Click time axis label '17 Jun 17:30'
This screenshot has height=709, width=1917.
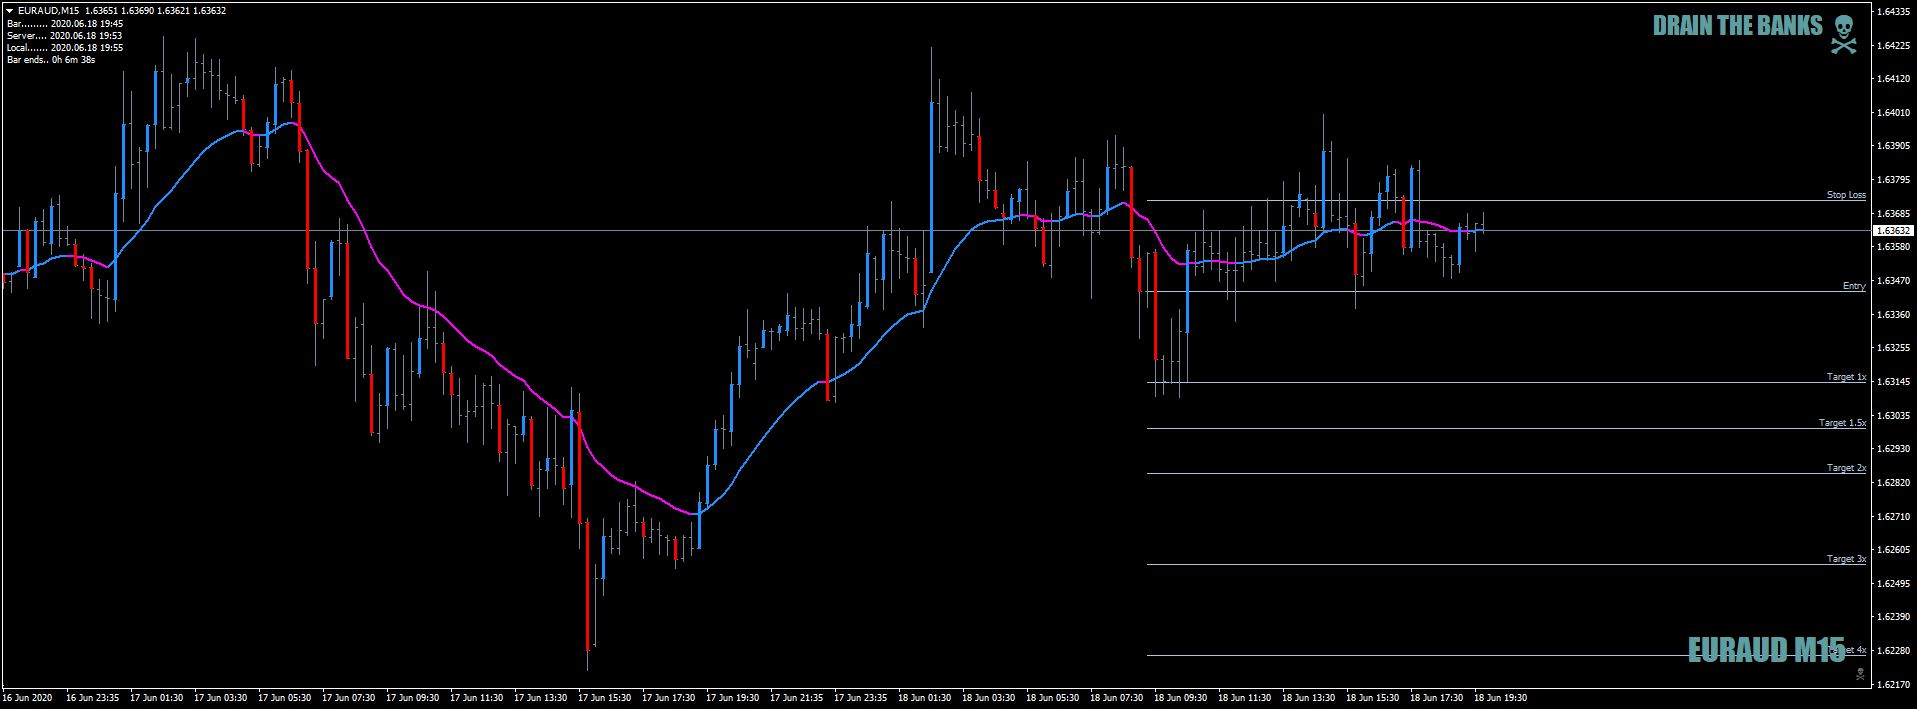coord(668,698)
